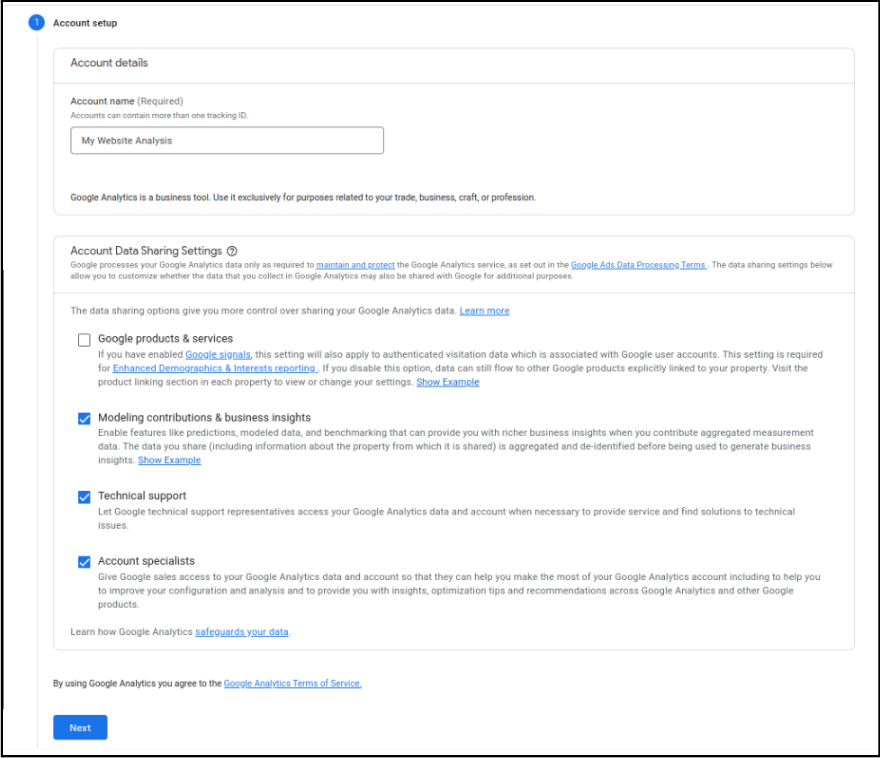Click the Learn more link
The width and height of the screenshot is (880, 758).
tap(484, 311)
